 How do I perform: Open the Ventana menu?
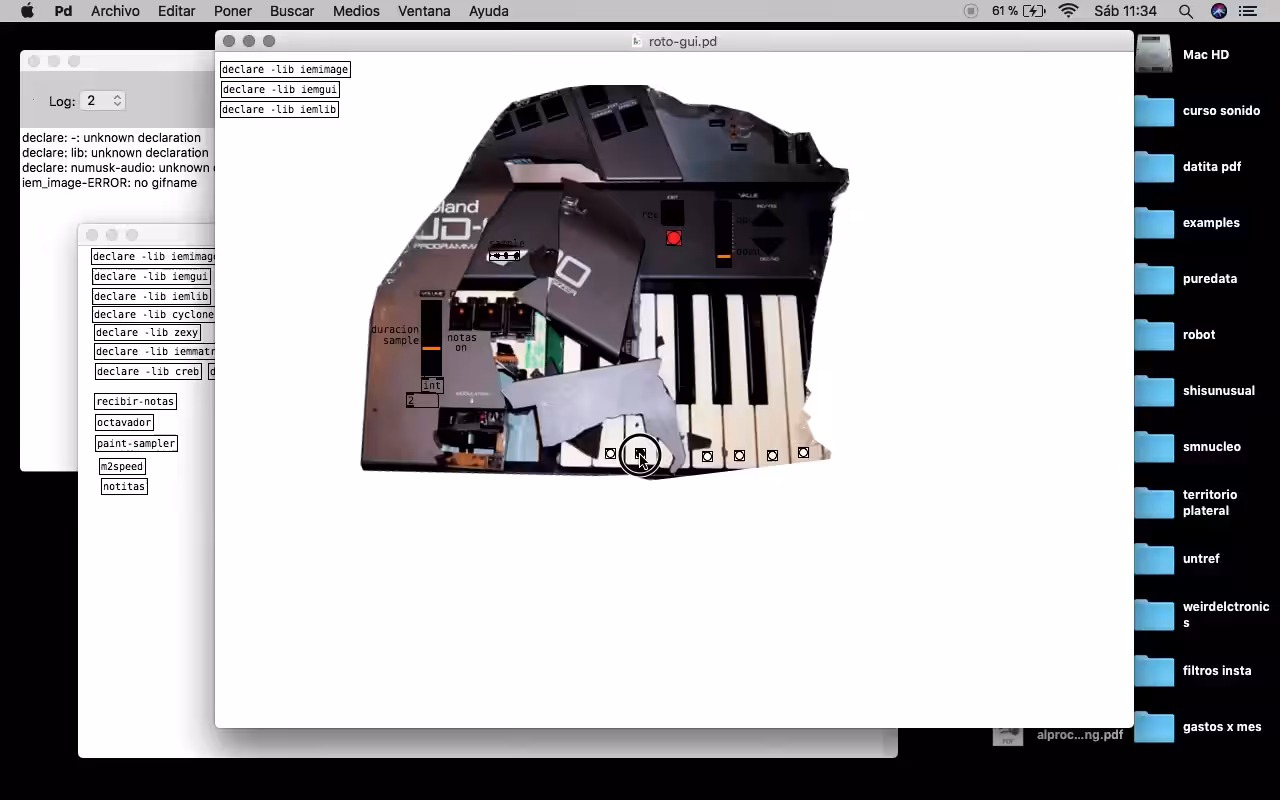point(424,11)
